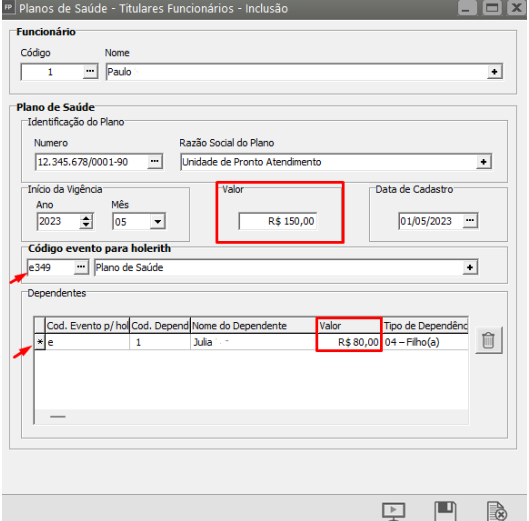Click dependent event code cell 'e'
This screenshot has height=521, width=529.
(87, 342)
